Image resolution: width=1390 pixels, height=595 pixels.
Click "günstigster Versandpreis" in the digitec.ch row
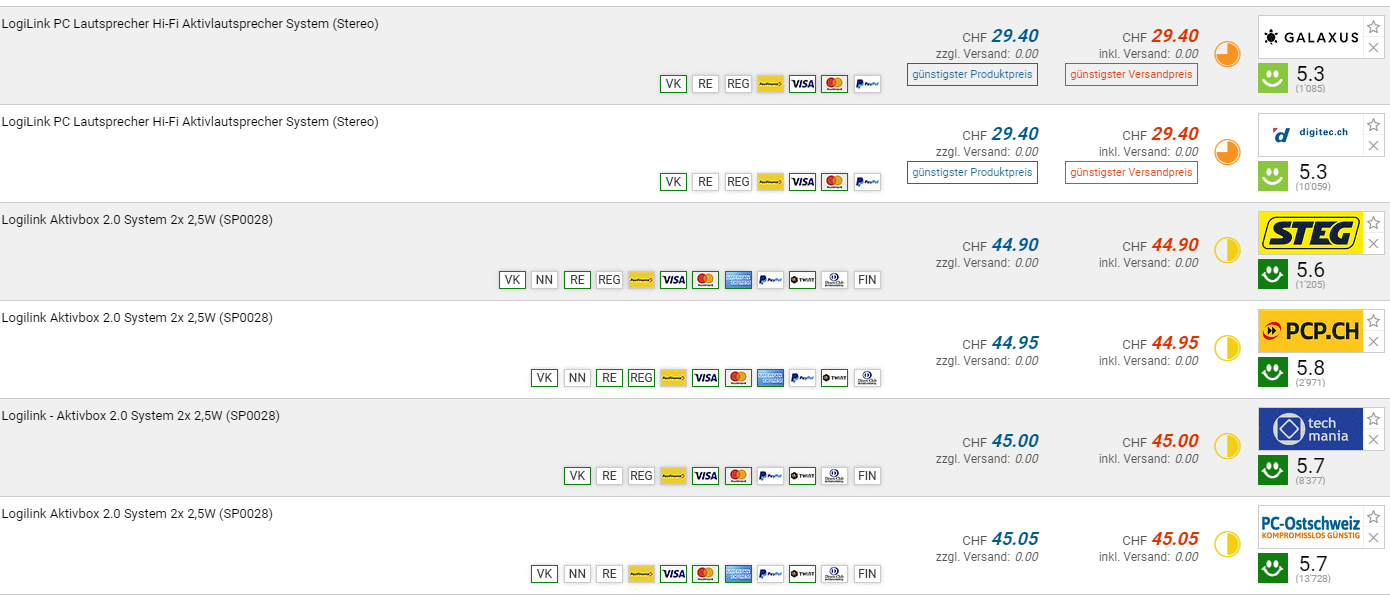(1130, 173)
